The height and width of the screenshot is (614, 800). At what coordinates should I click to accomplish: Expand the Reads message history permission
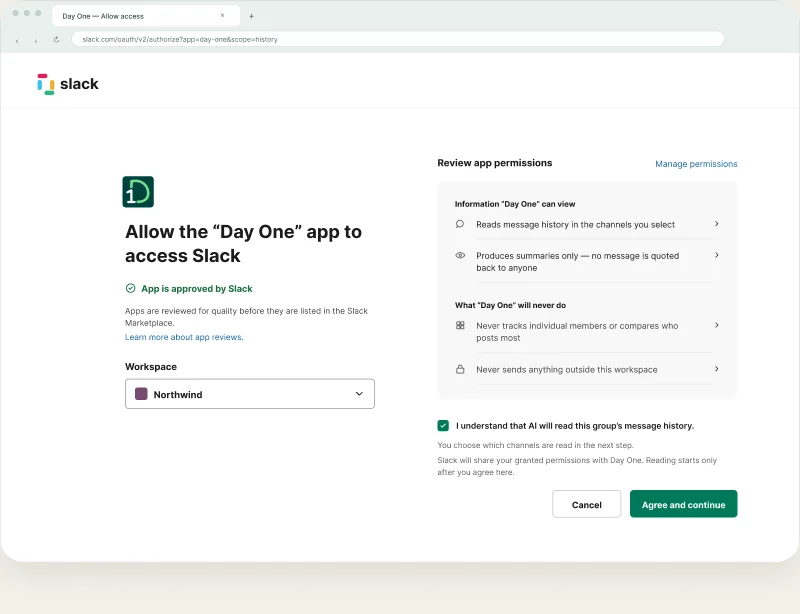[x=716, y=224]
